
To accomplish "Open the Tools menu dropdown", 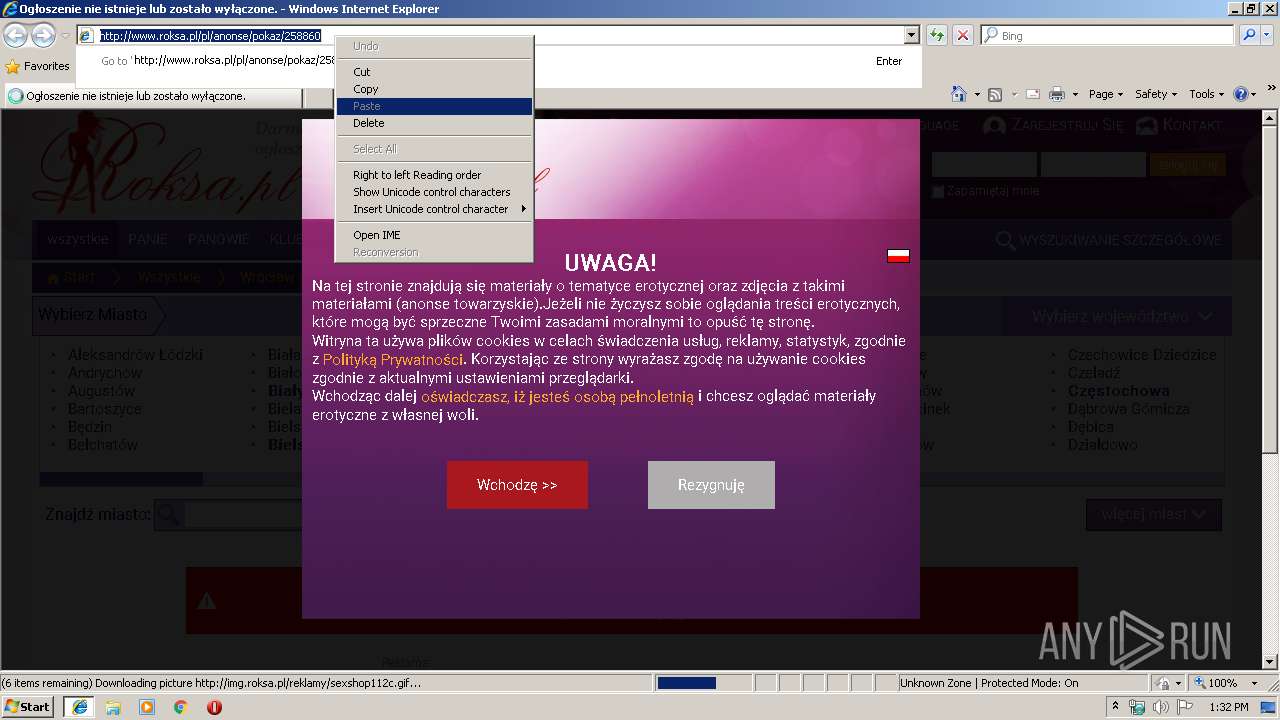I will pyautogui.click(x=1207, y=94).
